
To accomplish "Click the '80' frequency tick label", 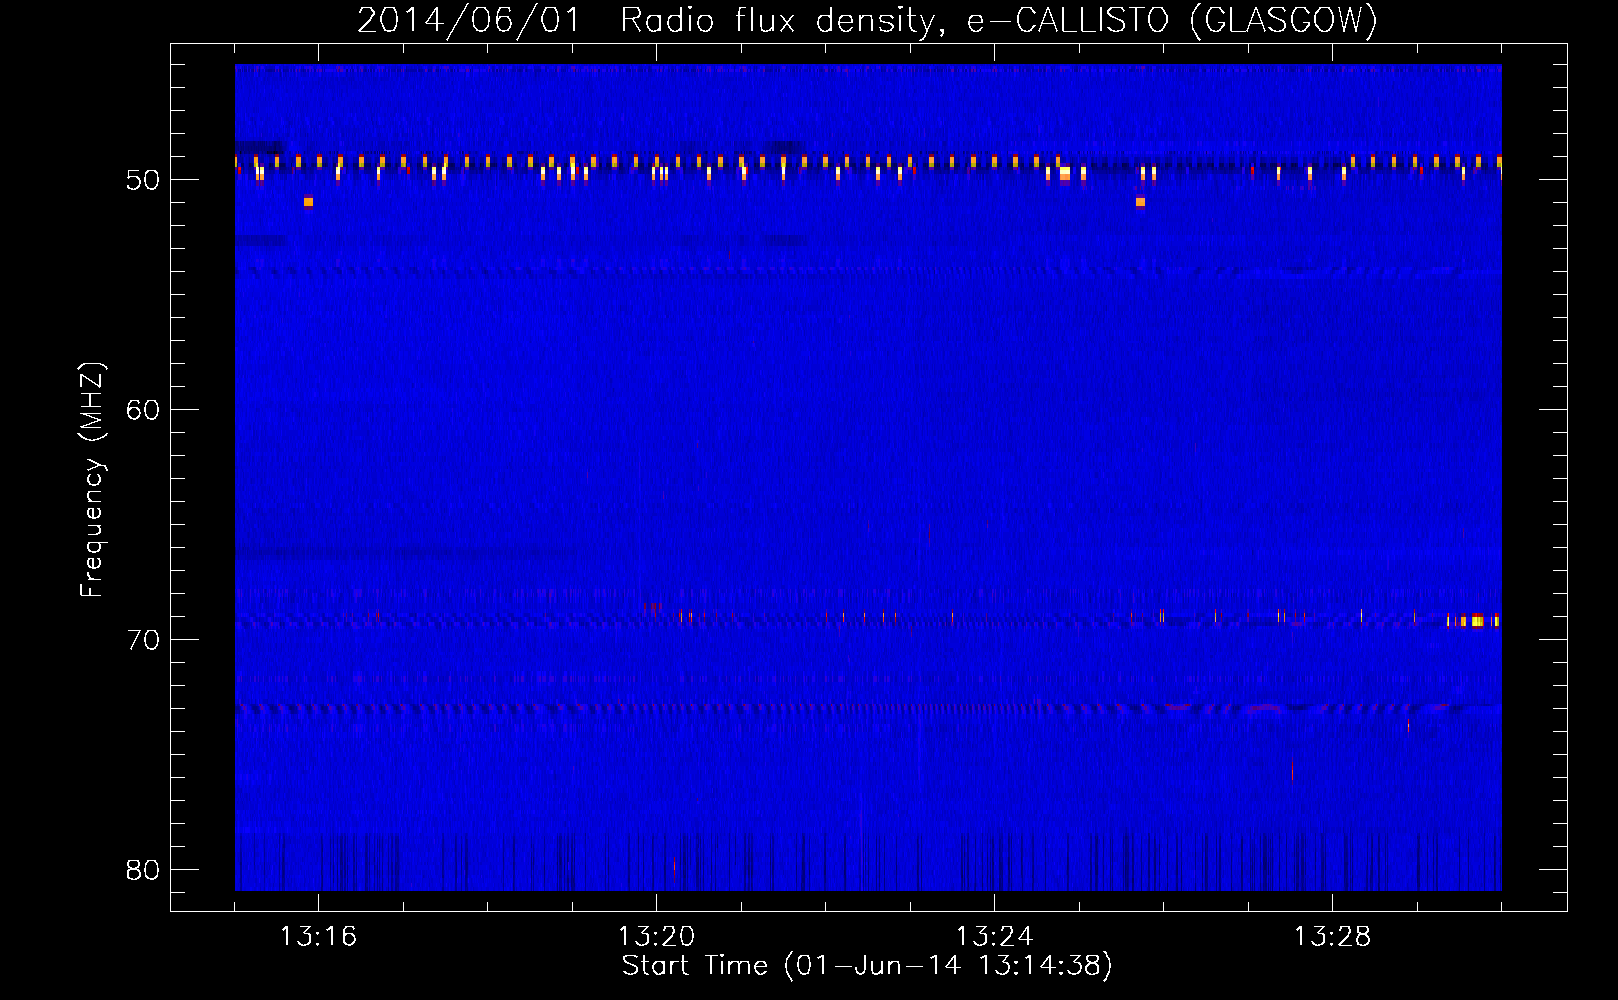I will click(143, 870).
